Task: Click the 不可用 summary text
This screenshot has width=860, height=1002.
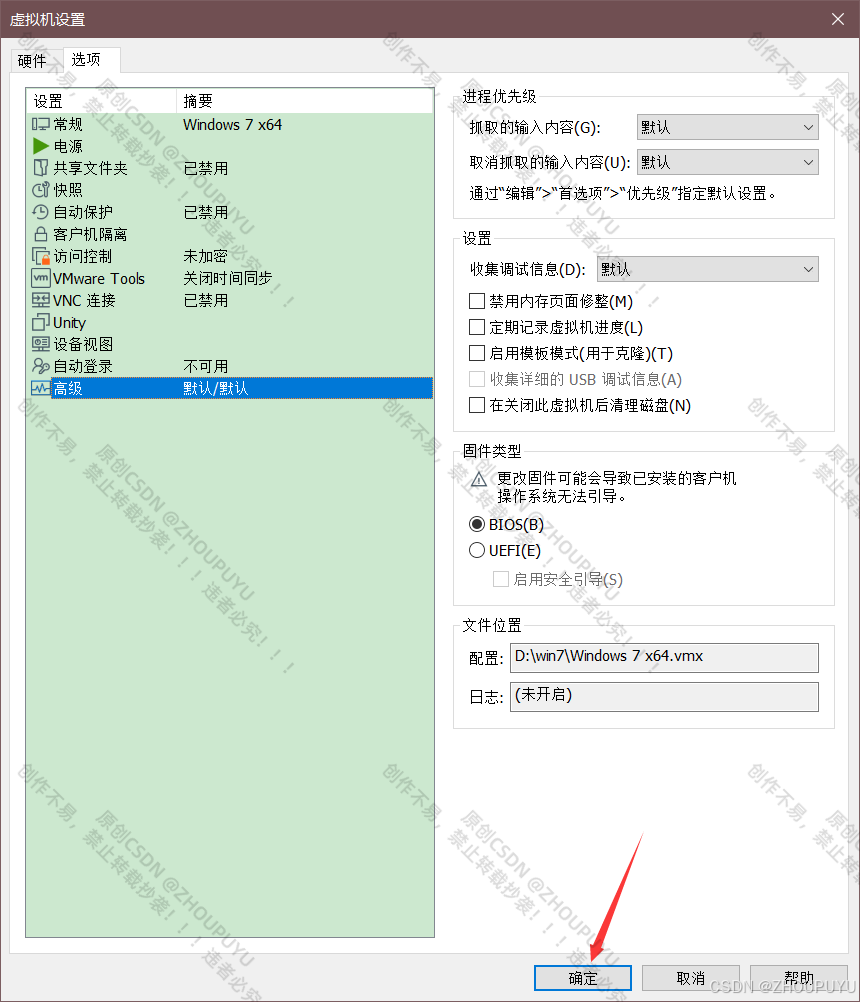Action: point(205,366)
